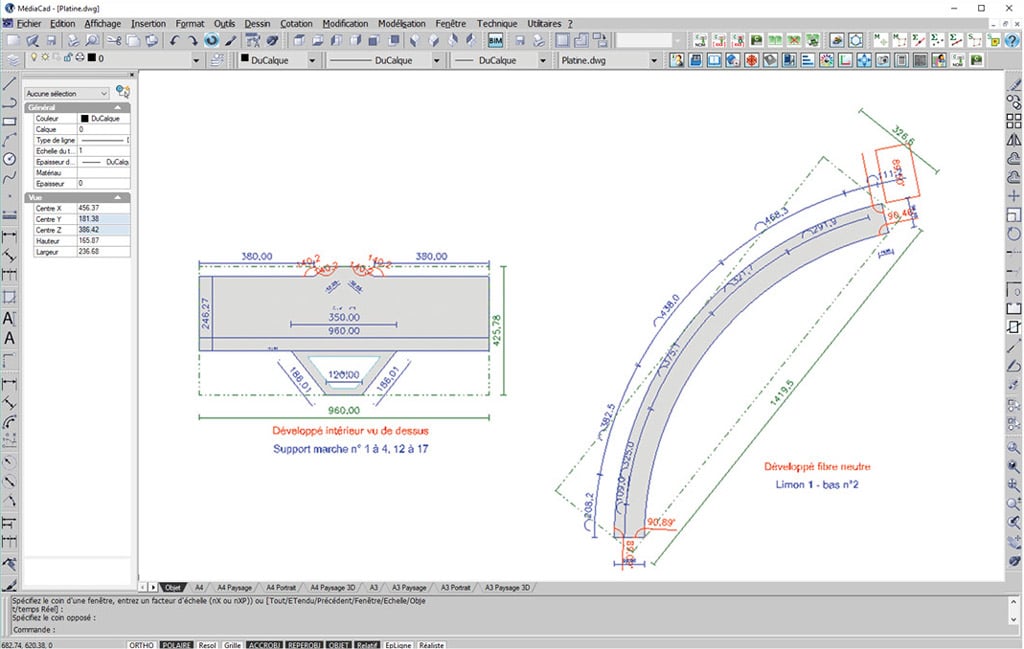Image resolution: width=1024 pixels, height=649 pixels.
Task: Toggle POLAIRE tracking in status bar
Action: click(177, 644)
